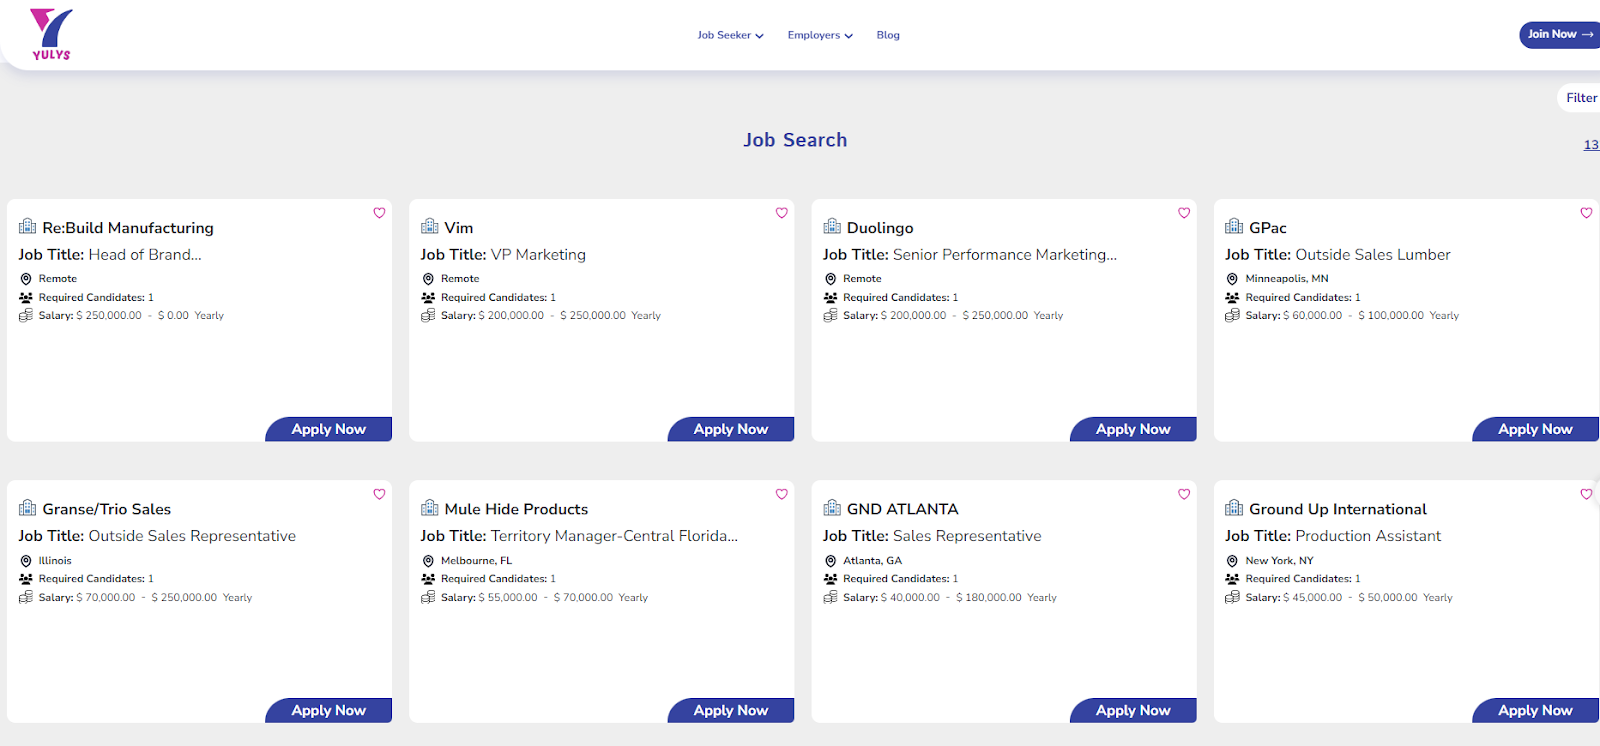Click location pin icon next to Minneapolis, MN
Image resolution: width=1600 pixels, height=746 pixels.
[1232, 279]
